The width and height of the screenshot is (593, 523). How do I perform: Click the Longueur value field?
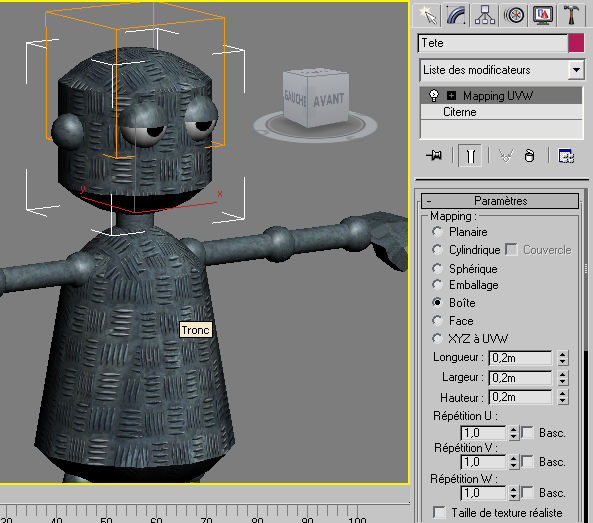(x=520, y=358)
